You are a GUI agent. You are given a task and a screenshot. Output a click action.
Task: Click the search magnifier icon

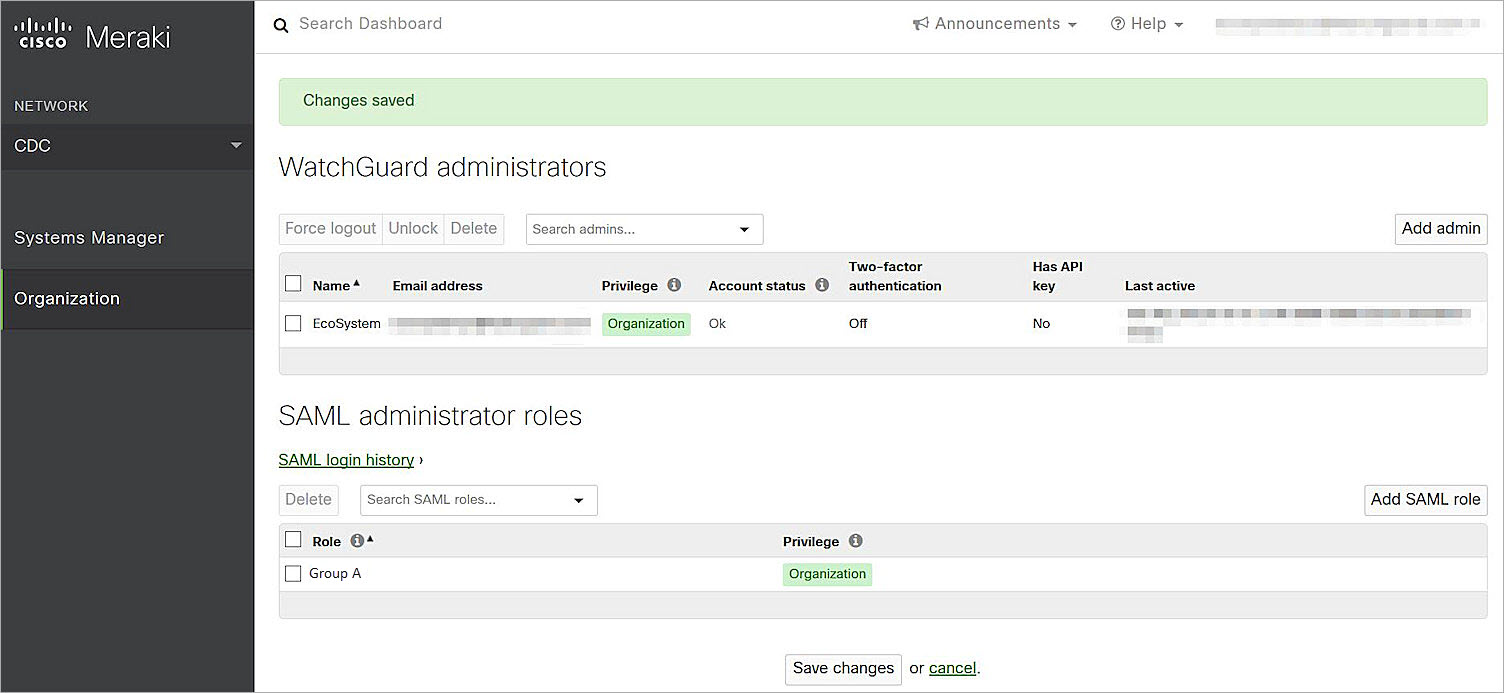281,24
